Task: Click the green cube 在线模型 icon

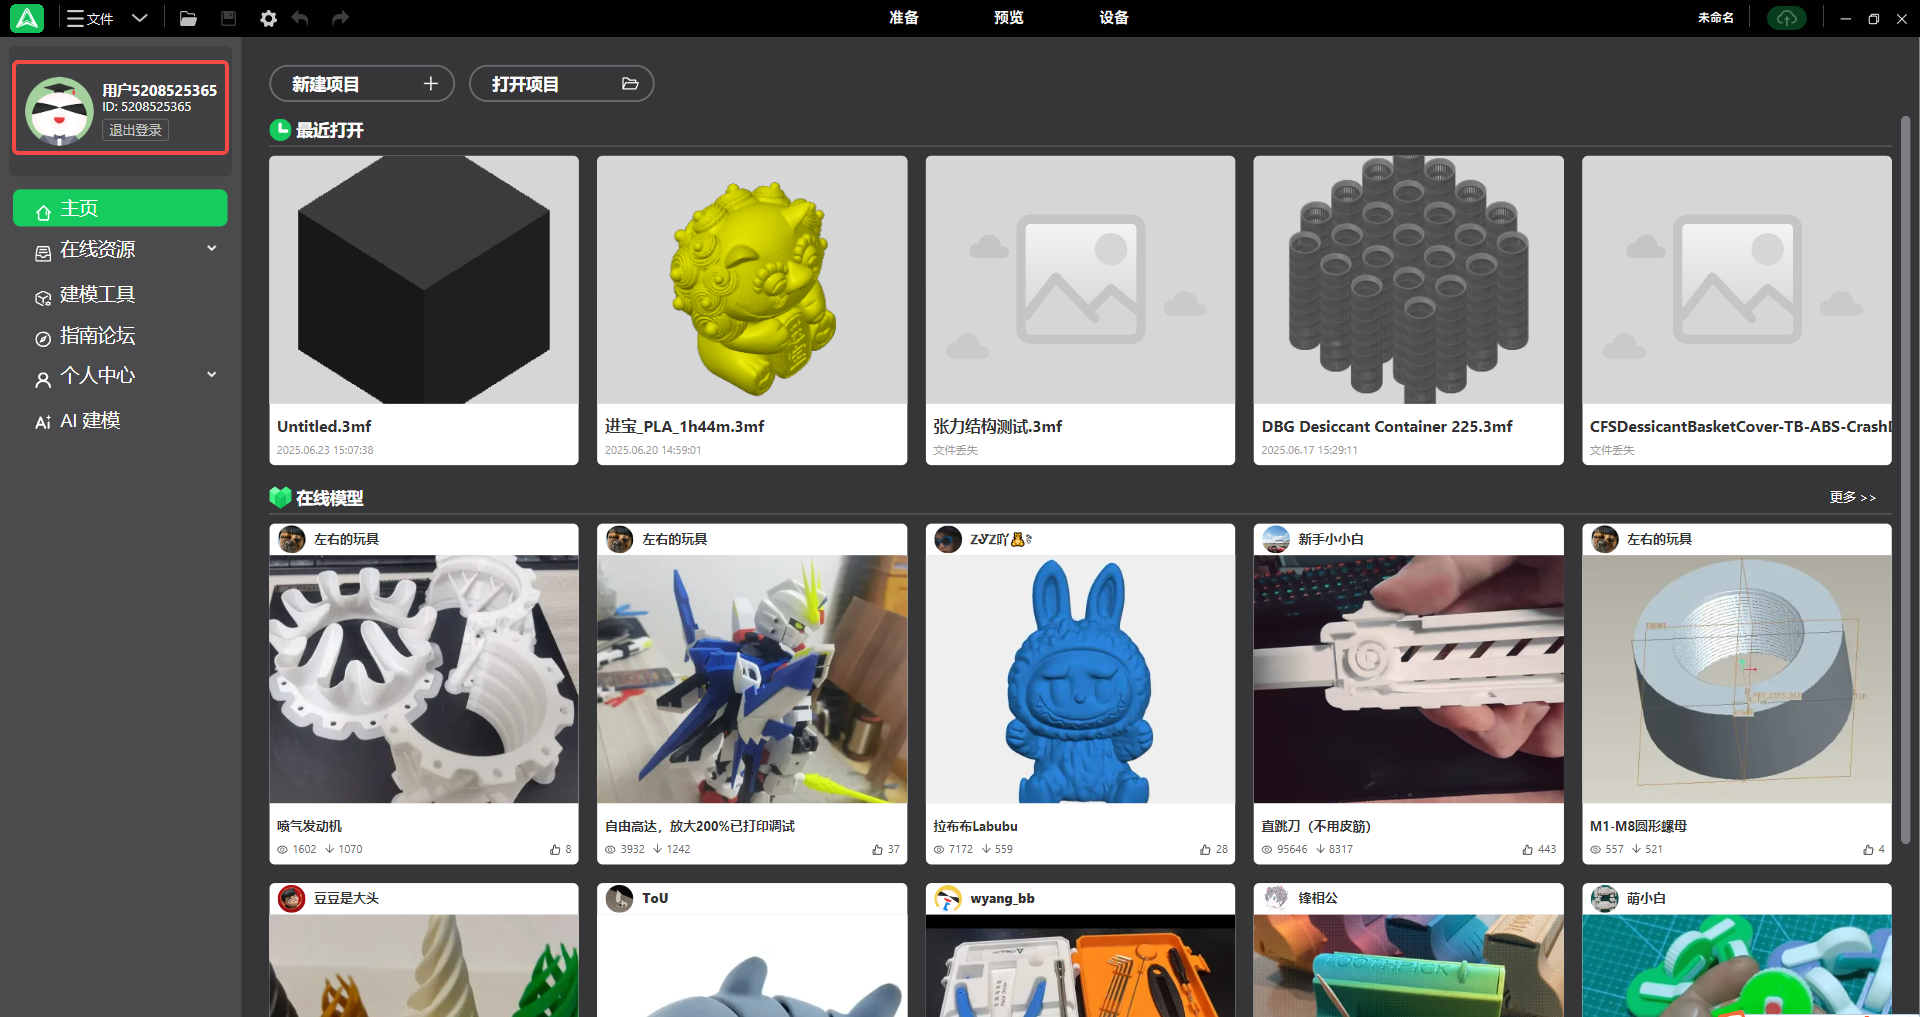Action: coord(280,497)
